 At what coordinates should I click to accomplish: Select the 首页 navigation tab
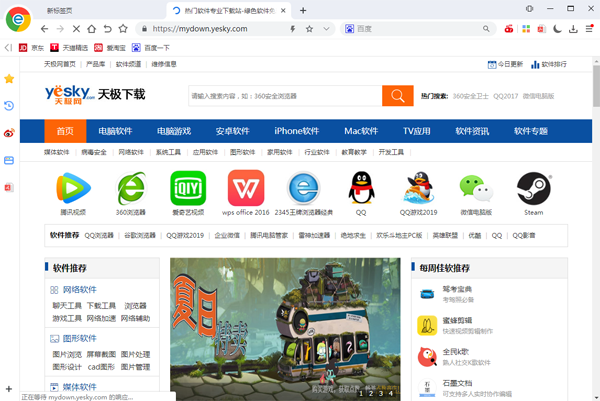point(65,131)
